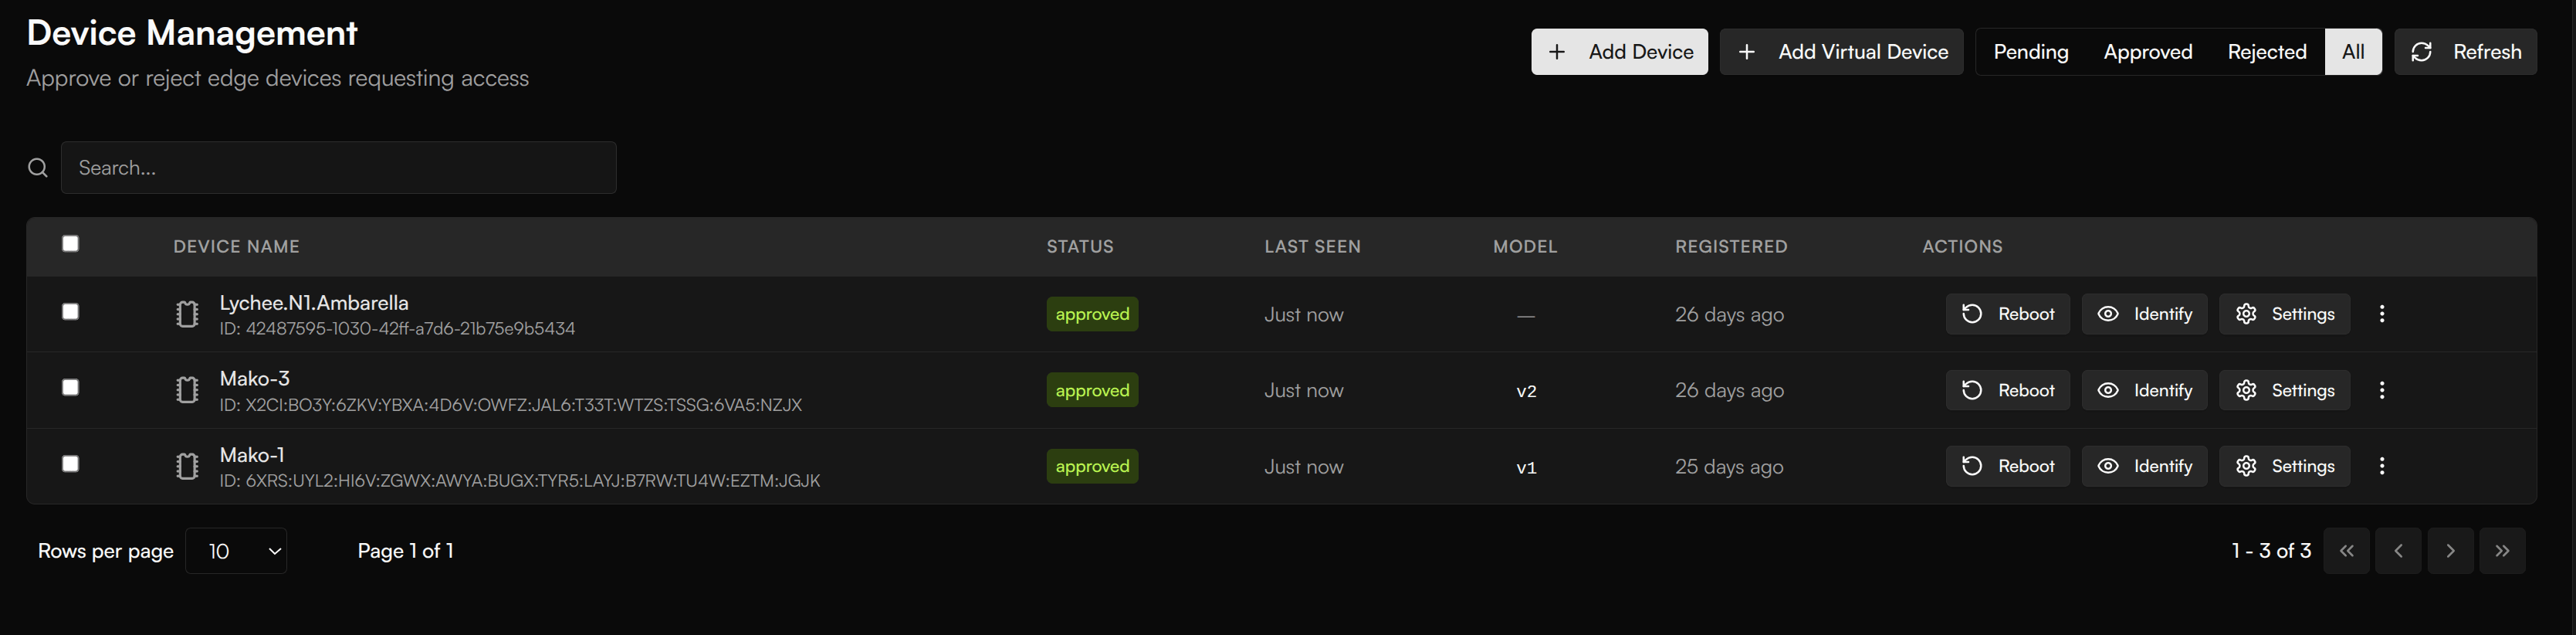
Task: Click the 25 days ago registered value
Action: [1729, 467]
